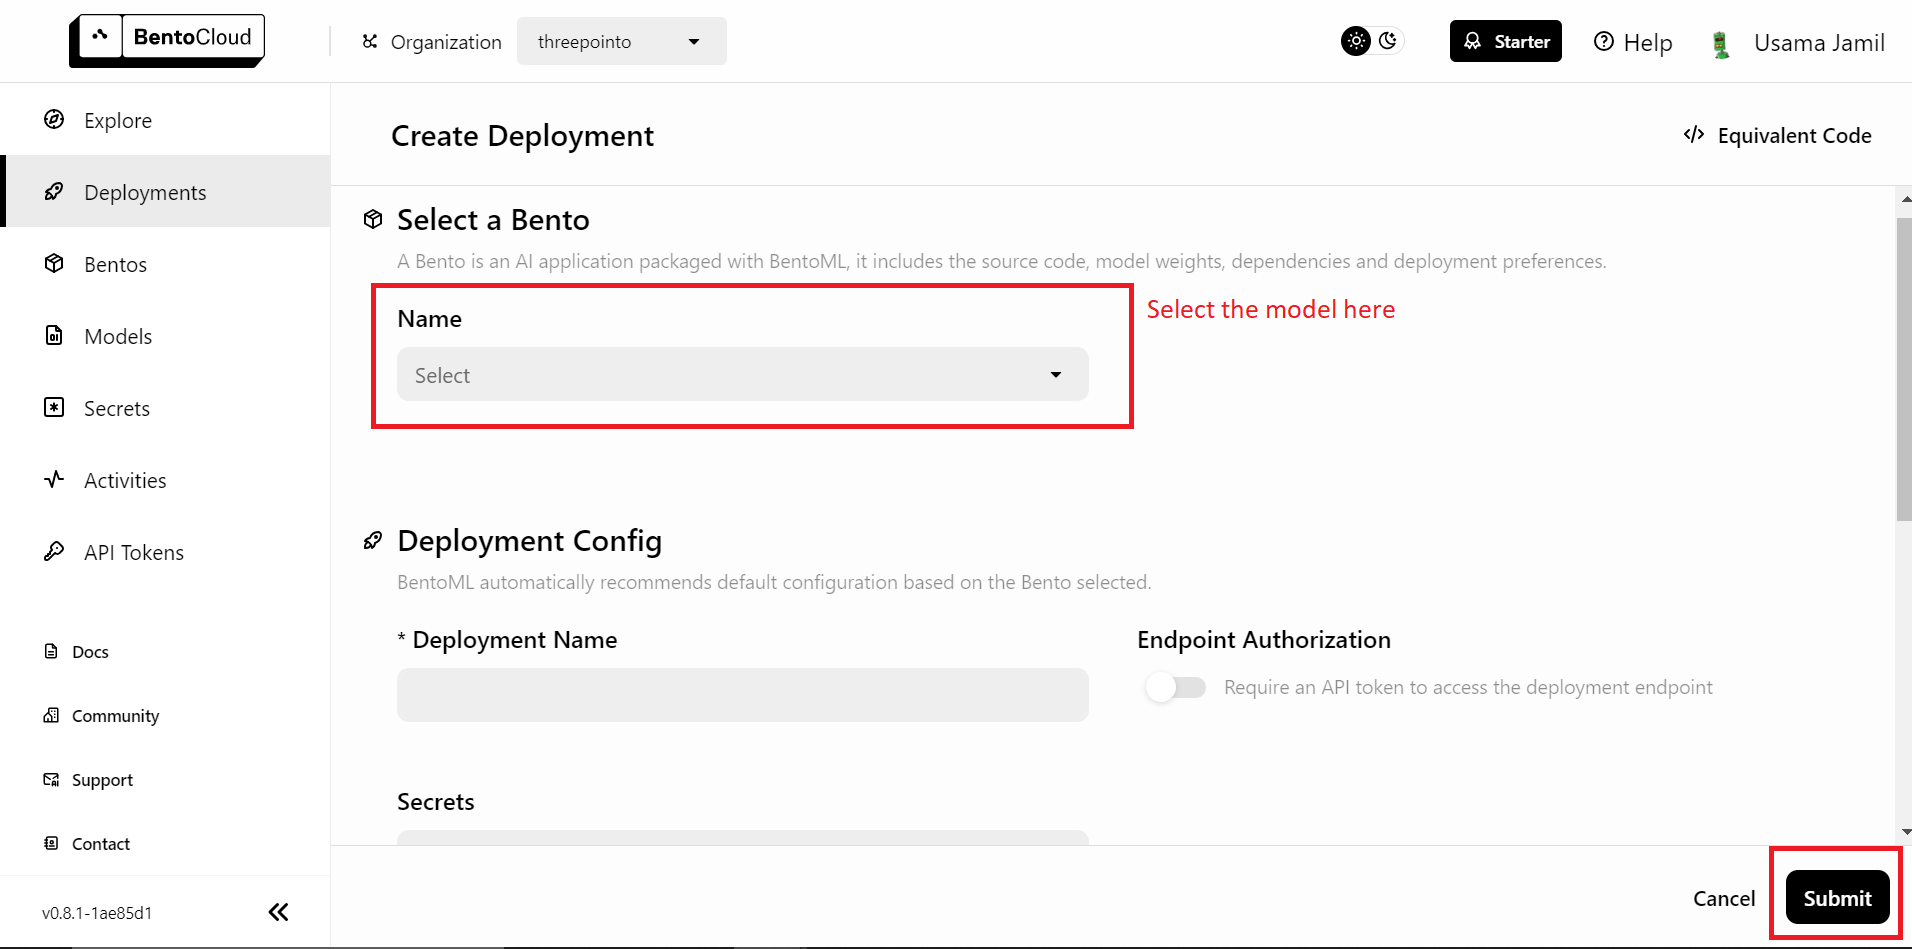Click the BentoCloud logo
This screenshot has width=1912, height=949.
pos(167,40)
